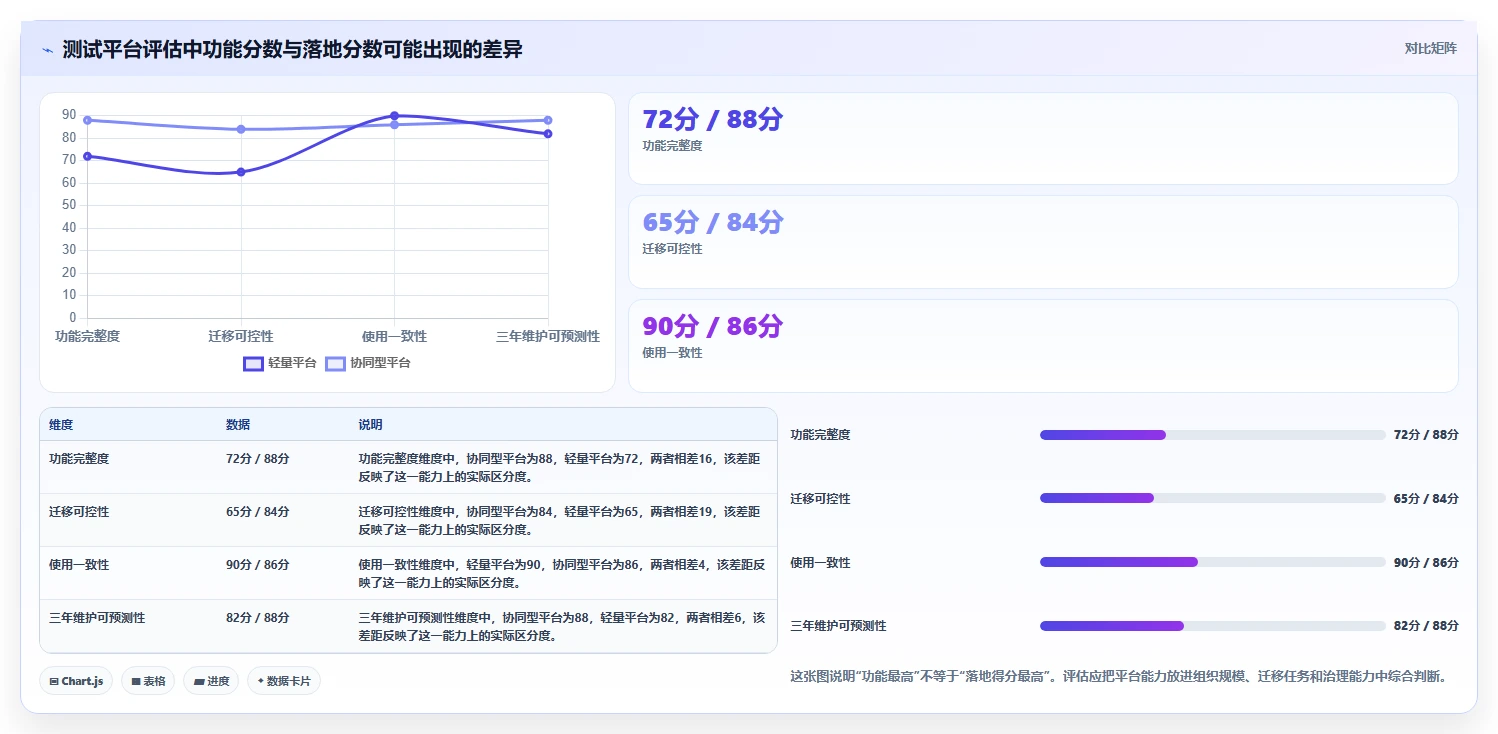Click the 三年维护可预测性 x-axis label

548,336
